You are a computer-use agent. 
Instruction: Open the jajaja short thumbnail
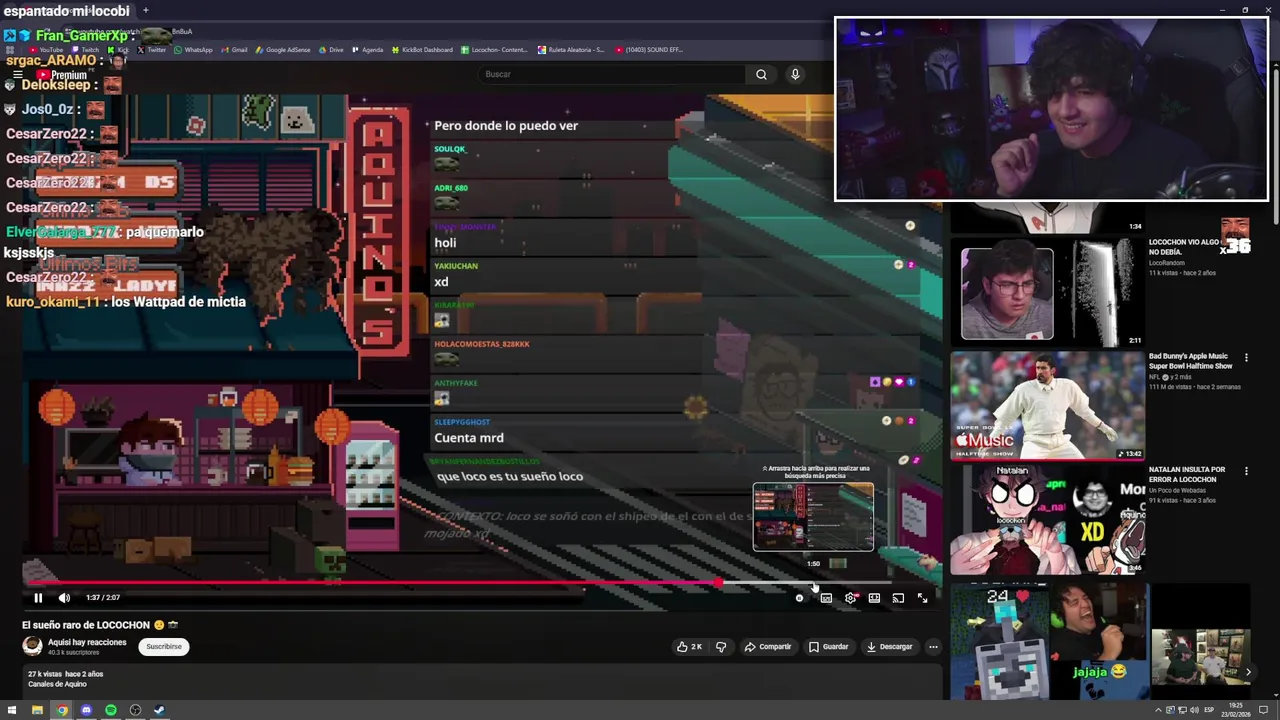(1100, 642)
